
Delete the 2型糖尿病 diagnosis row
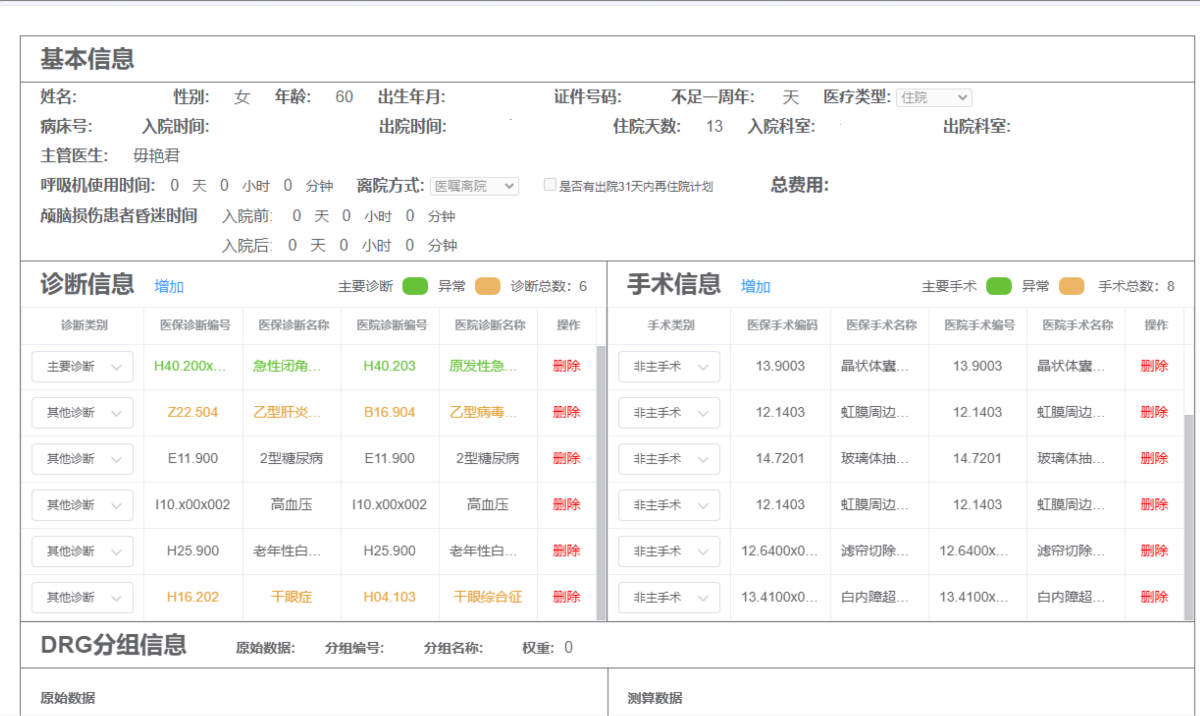click(x=566, y=458)
